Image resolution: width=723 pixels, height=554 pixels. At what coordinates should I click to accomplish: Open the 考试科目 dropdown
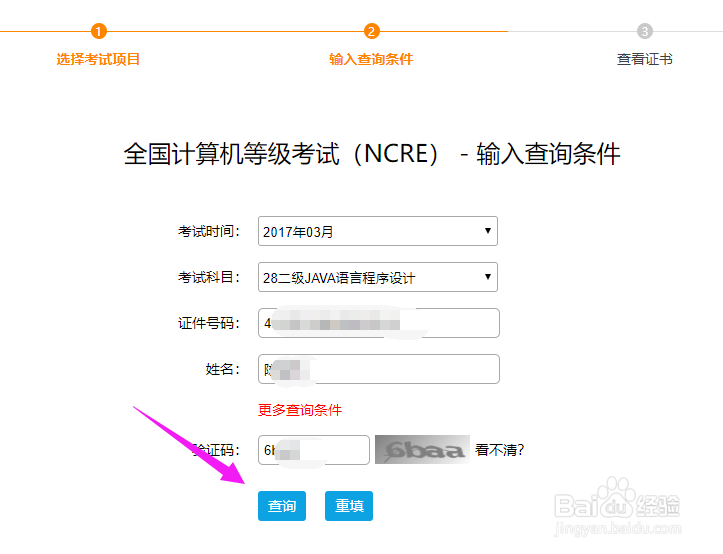pos(378,277)
